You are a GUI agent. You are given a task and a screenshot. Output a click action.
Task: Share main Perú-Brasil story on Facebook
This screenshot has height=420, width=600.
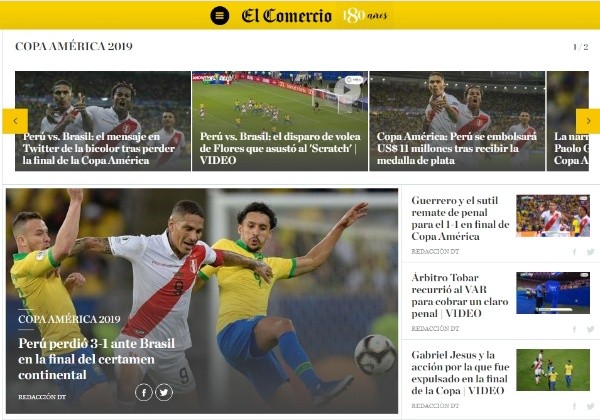pyautogui.click(x=144, y=392)
